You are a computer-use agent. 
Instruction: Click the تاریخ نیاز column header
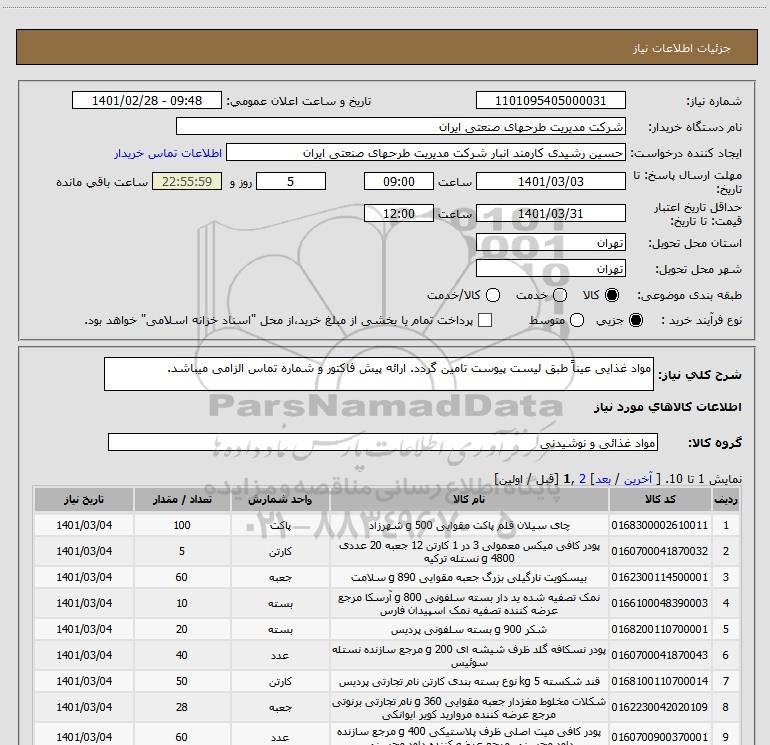(84, 499)
